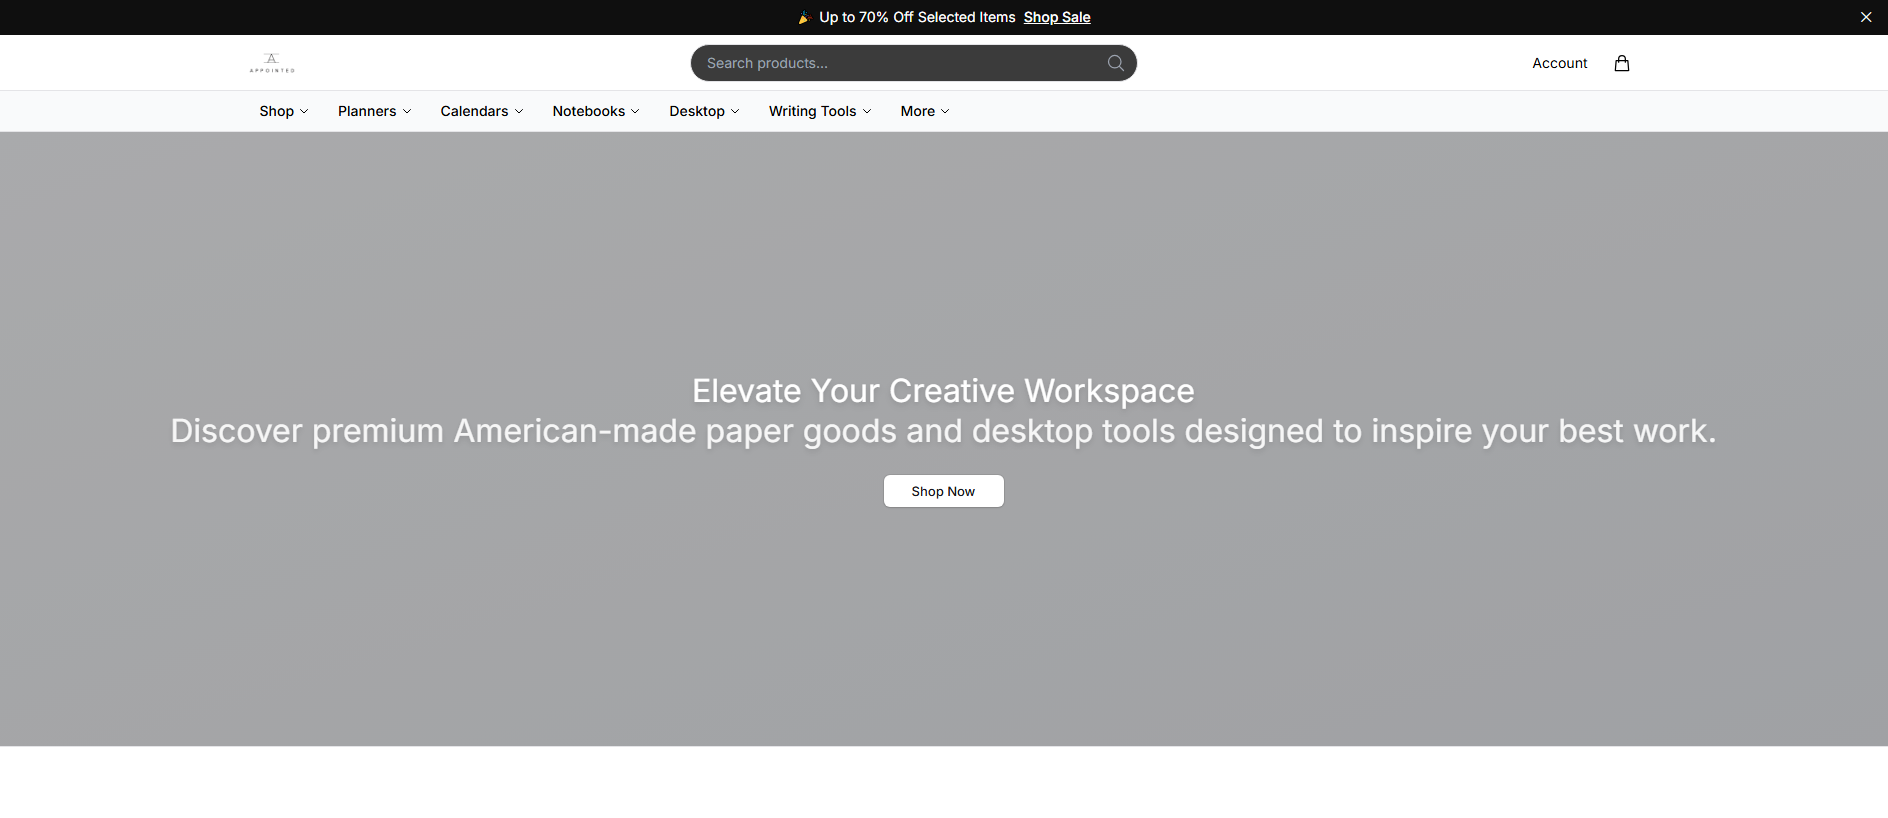Click the chevron next to More
1888x818 pixels.
(945, 111)
